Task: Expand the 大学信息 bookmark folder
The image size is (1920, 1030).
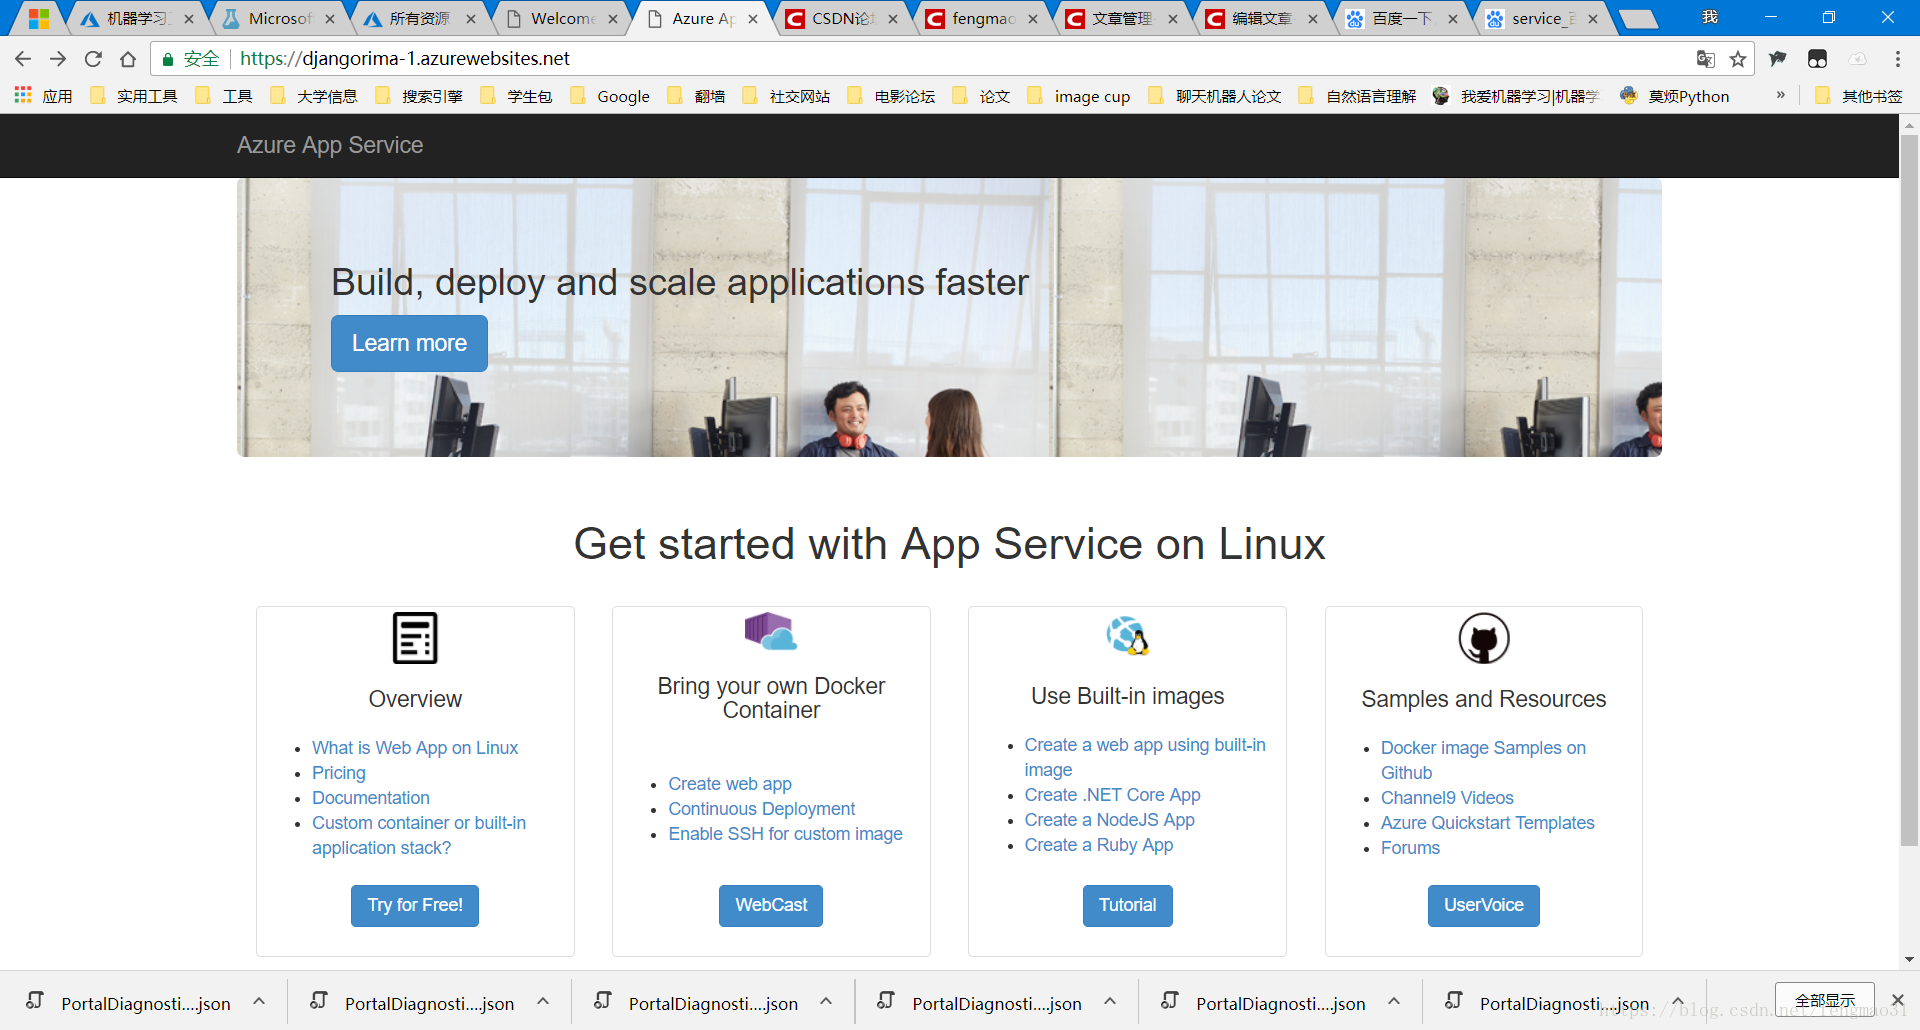Action: [314, 96]
